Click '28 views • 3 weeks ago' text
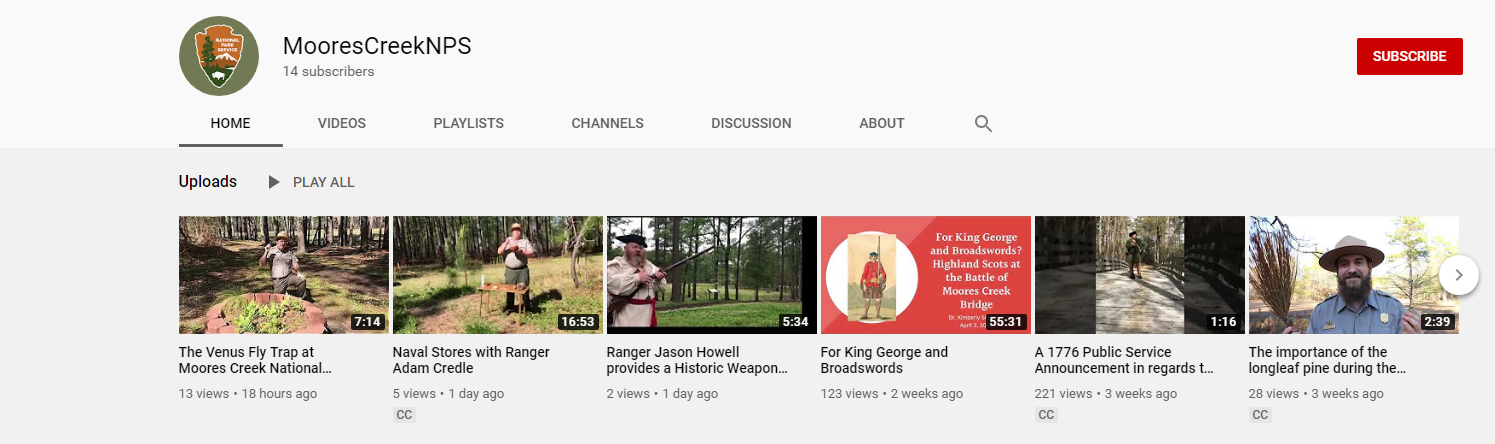 pos(1317,394)
